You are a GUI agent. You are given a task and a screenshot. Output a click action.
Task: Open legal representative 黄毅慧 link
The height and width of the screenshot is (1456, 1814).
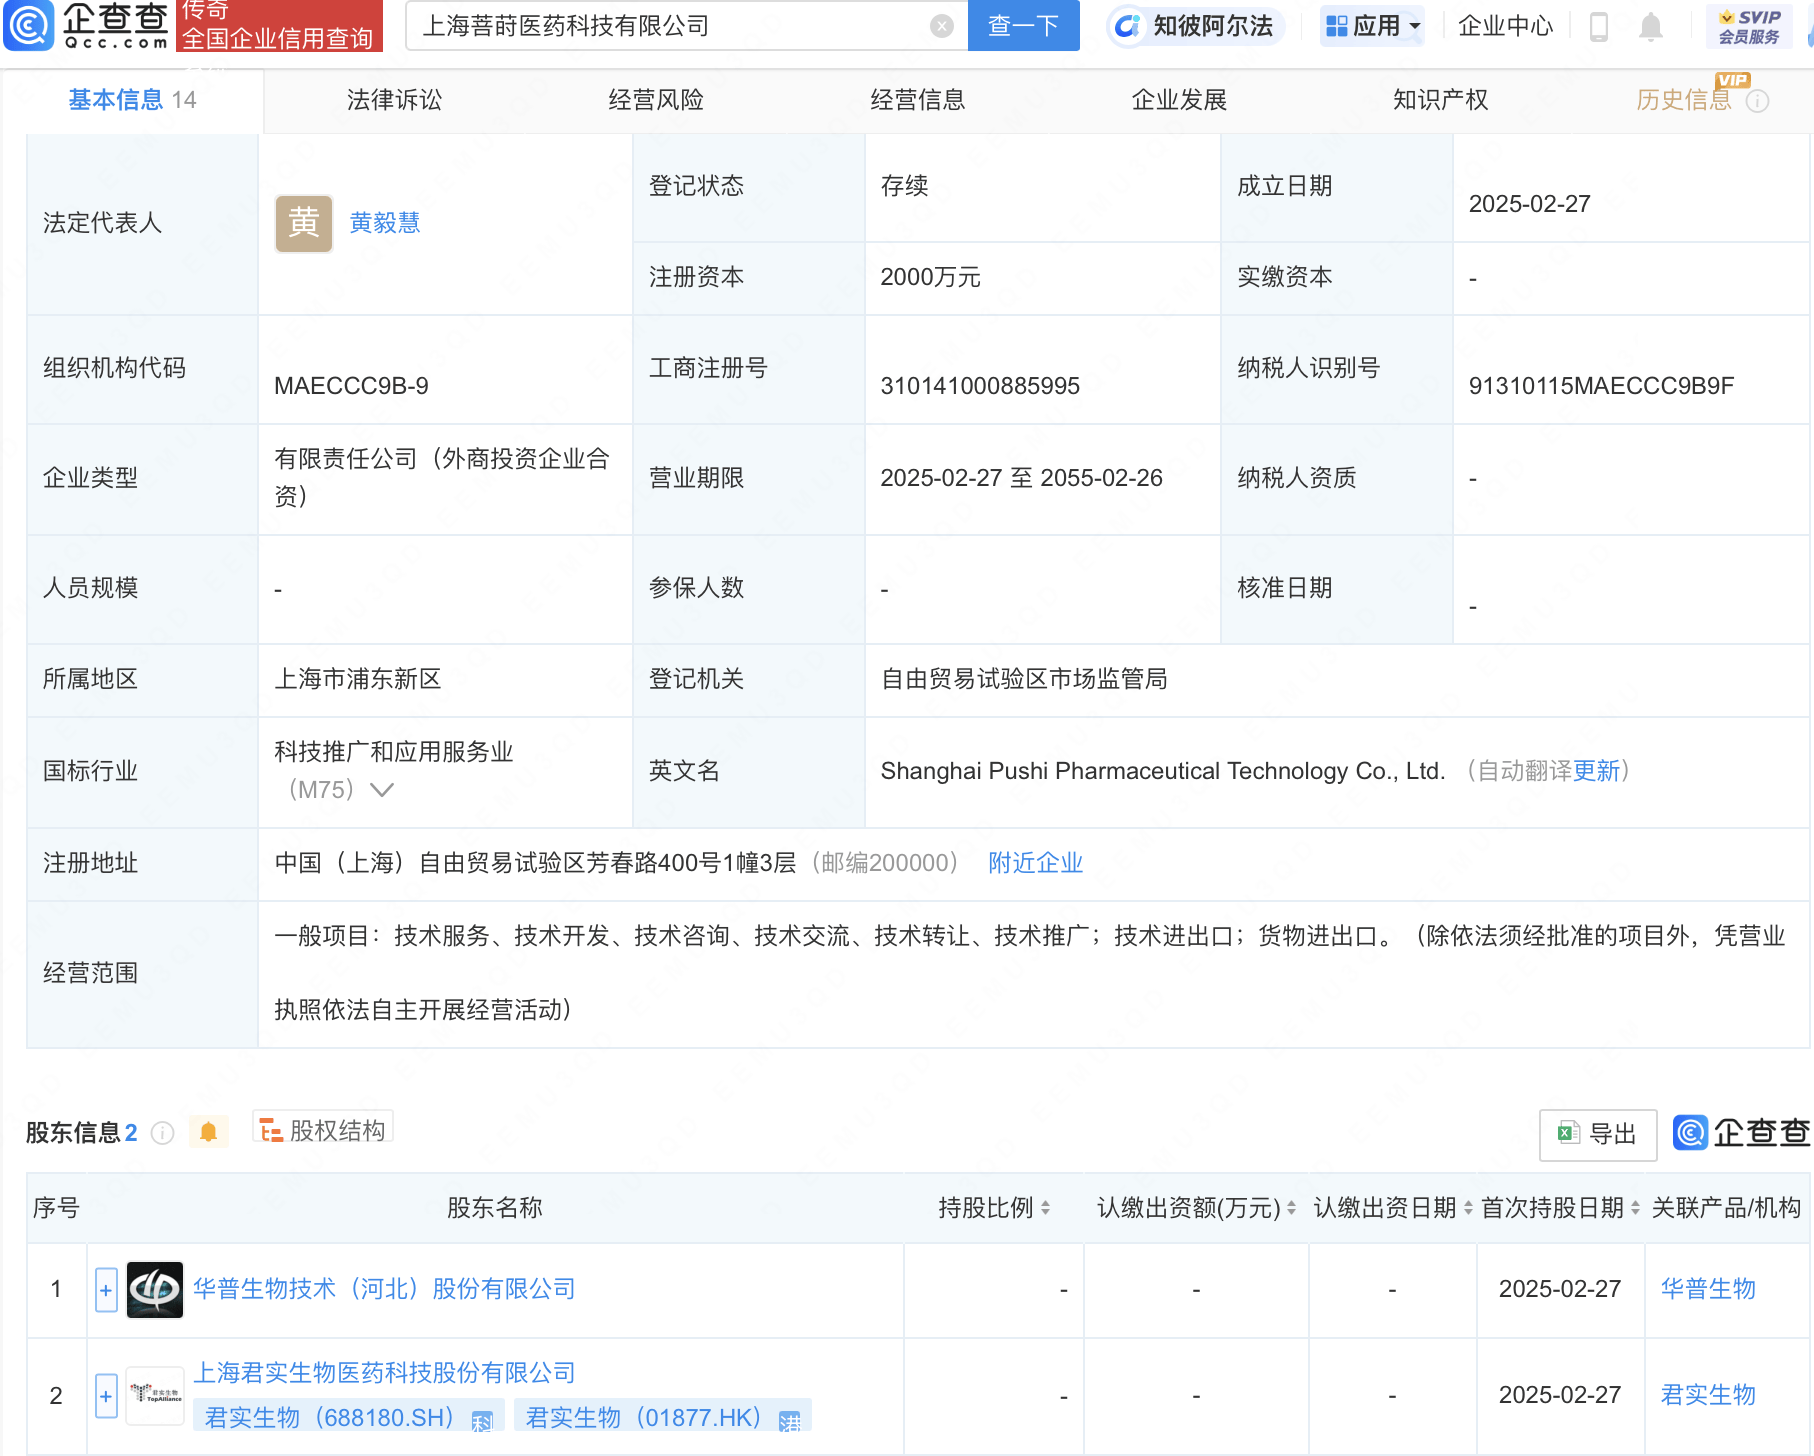click(385, 223)
